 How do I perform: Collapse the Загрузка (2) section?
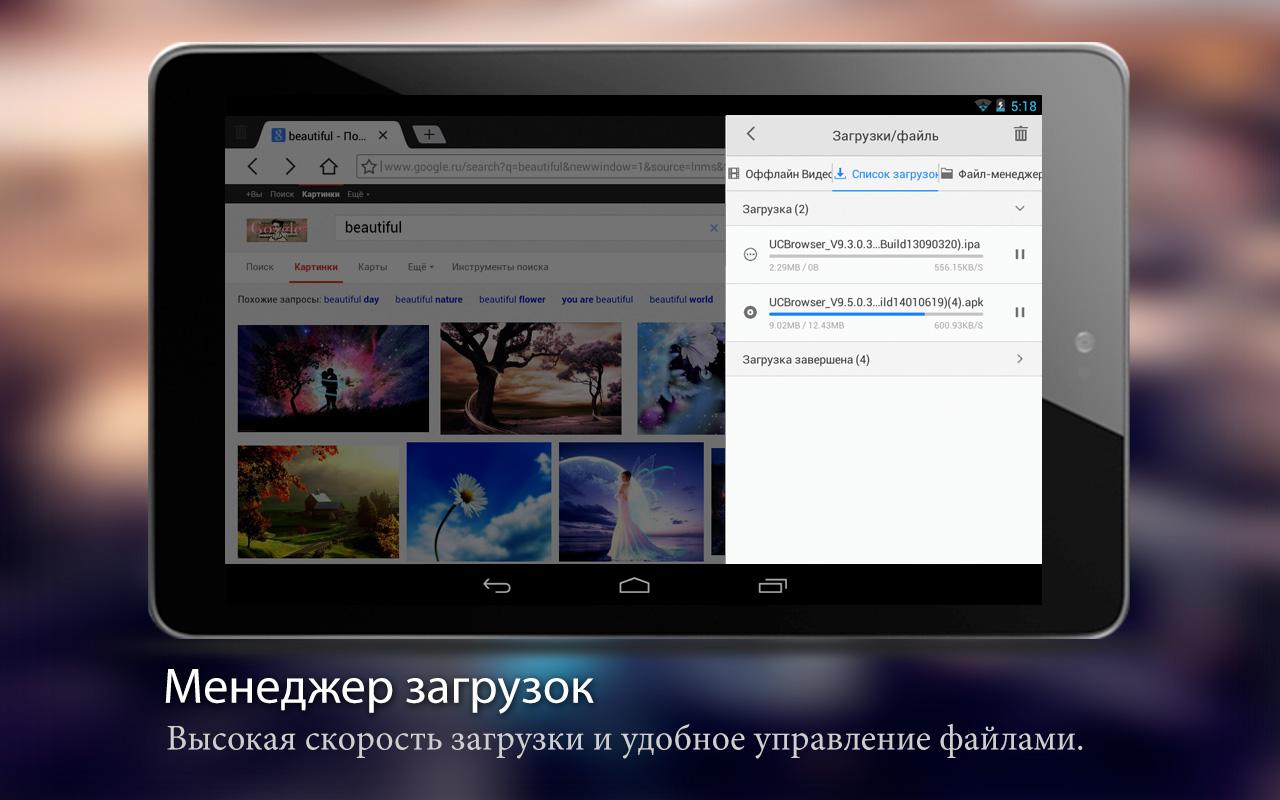click(x=1019, y=209)
